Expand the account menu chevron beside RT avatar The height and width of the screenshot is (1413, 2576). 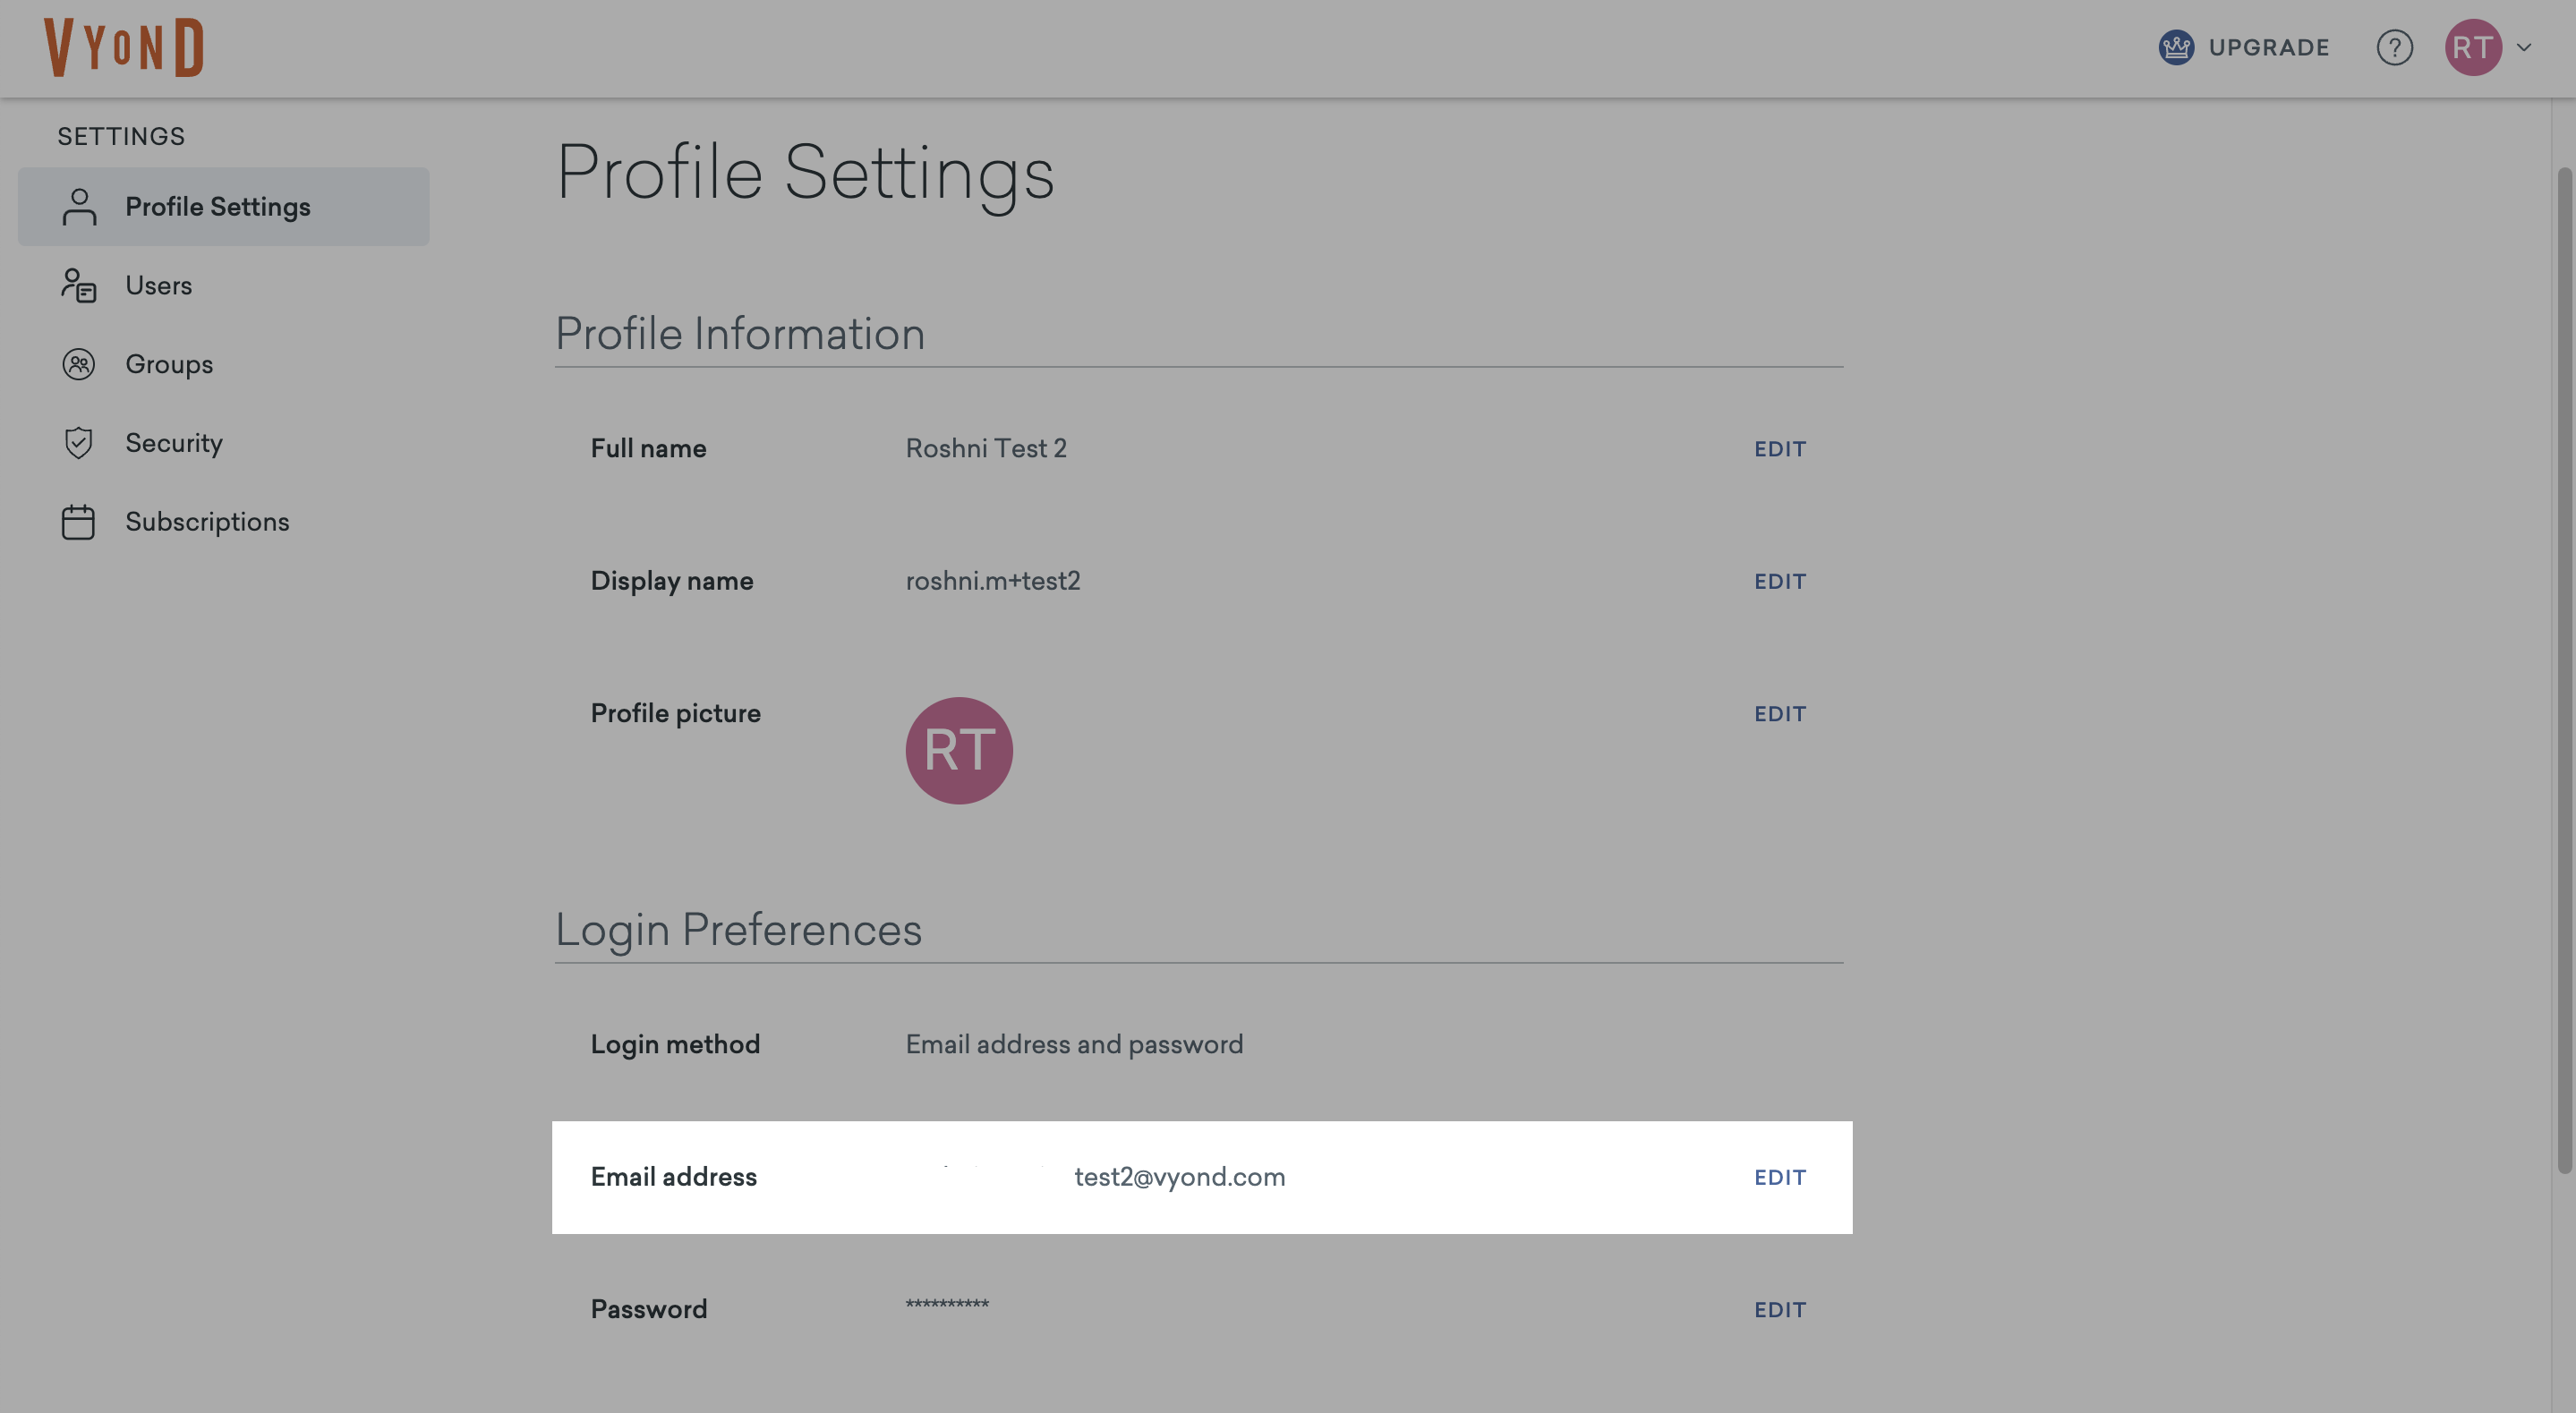(x=2523, y=48)
